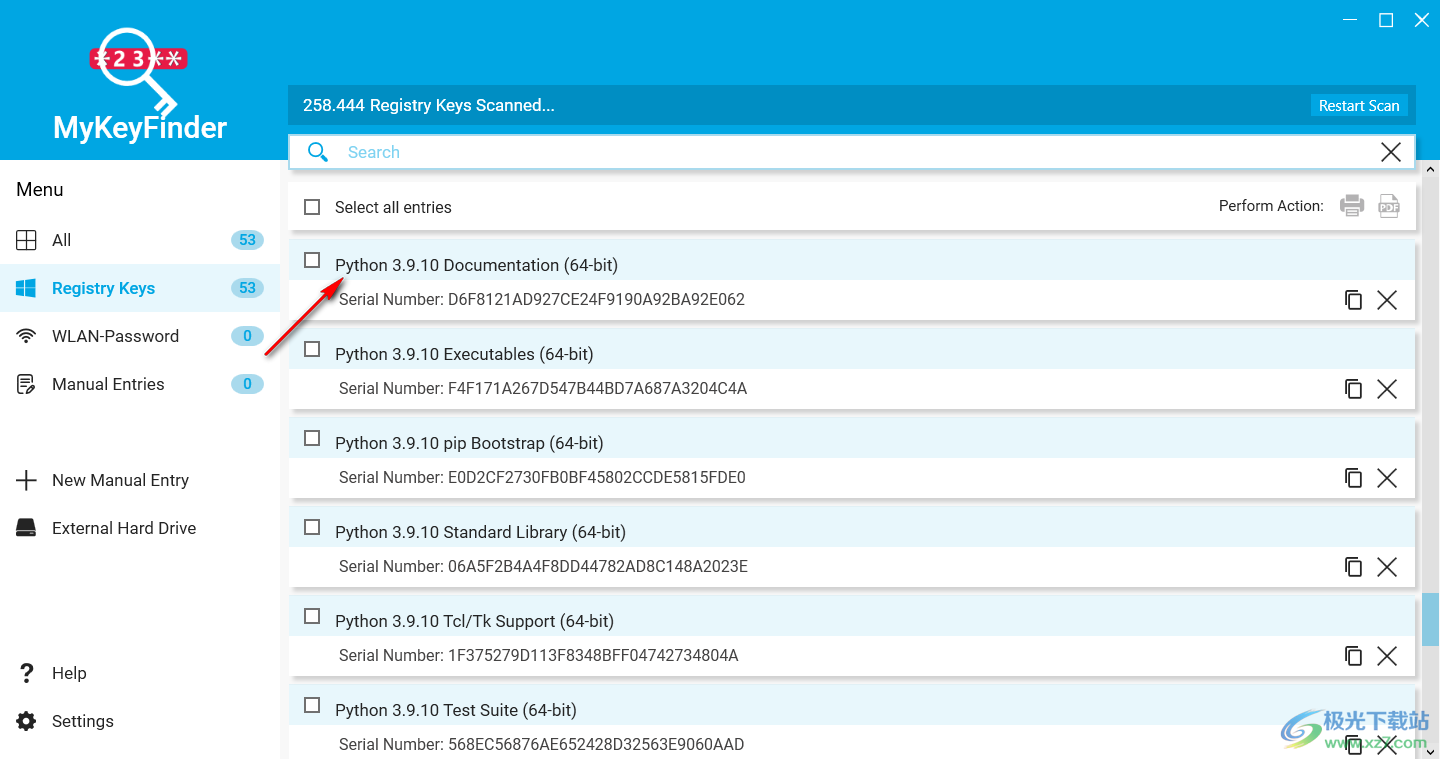Screen dimensions: 1440x759
Task: Print selected entries using the printer icon
Action: click(1352, 206)
